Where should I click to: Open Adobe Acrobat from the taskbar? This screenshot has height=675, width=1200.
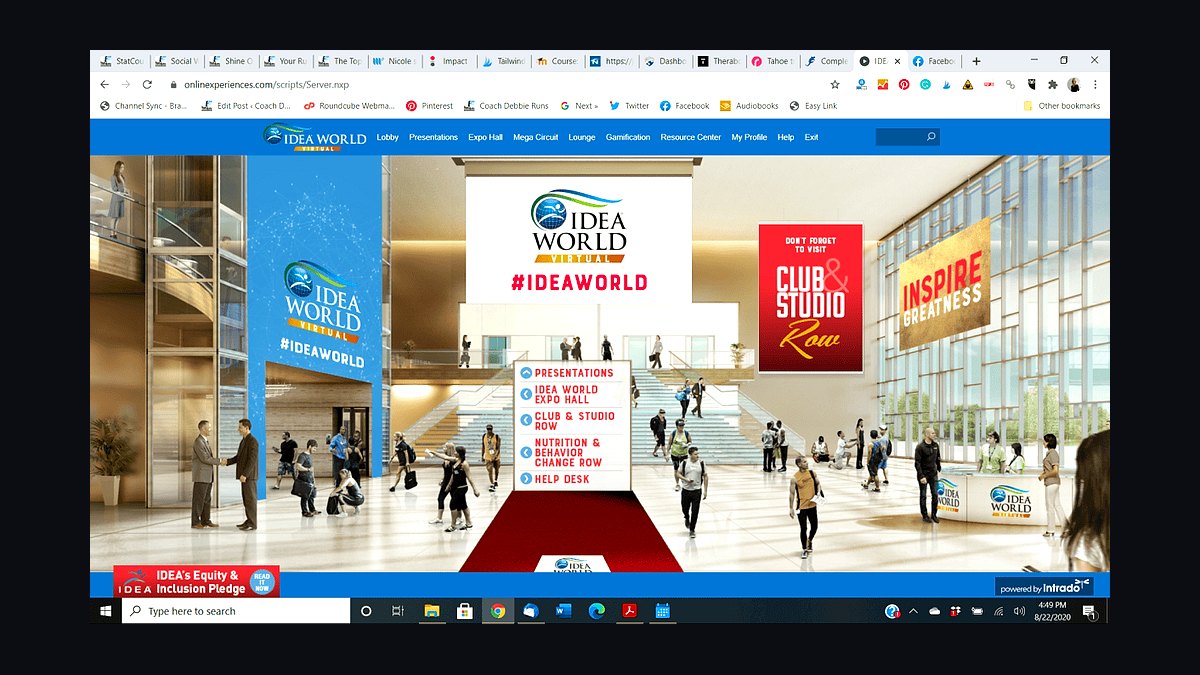pyautogui.click(x=629, y=611)
